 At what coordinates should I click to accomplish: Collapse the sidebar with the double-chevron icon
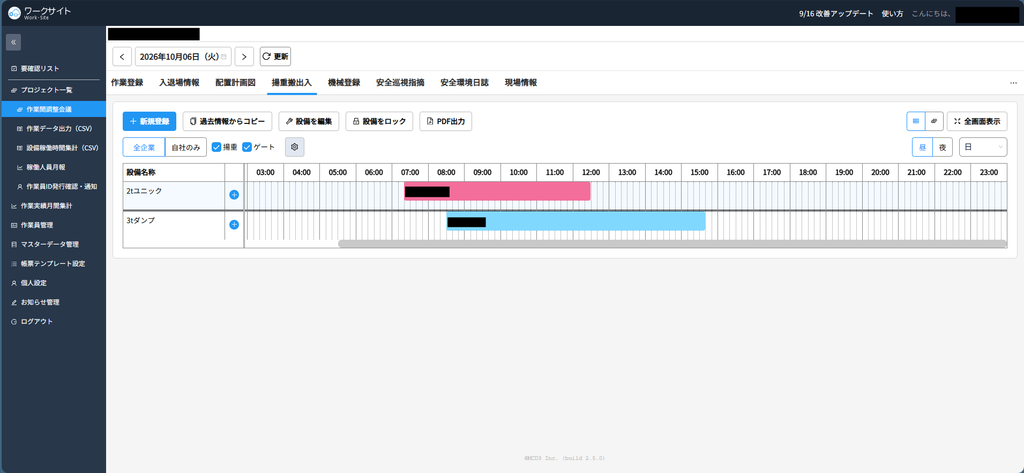pos(13,42)
